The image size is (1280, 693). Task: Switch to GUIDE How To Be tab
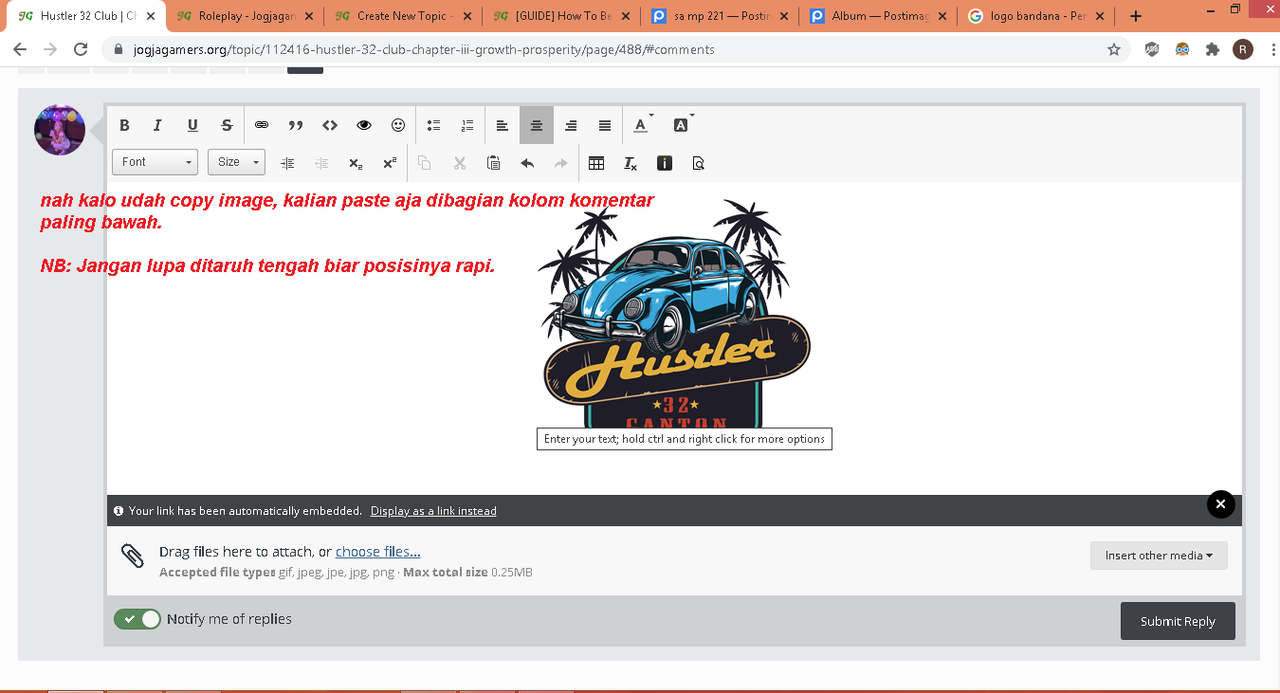click(561, 16)
